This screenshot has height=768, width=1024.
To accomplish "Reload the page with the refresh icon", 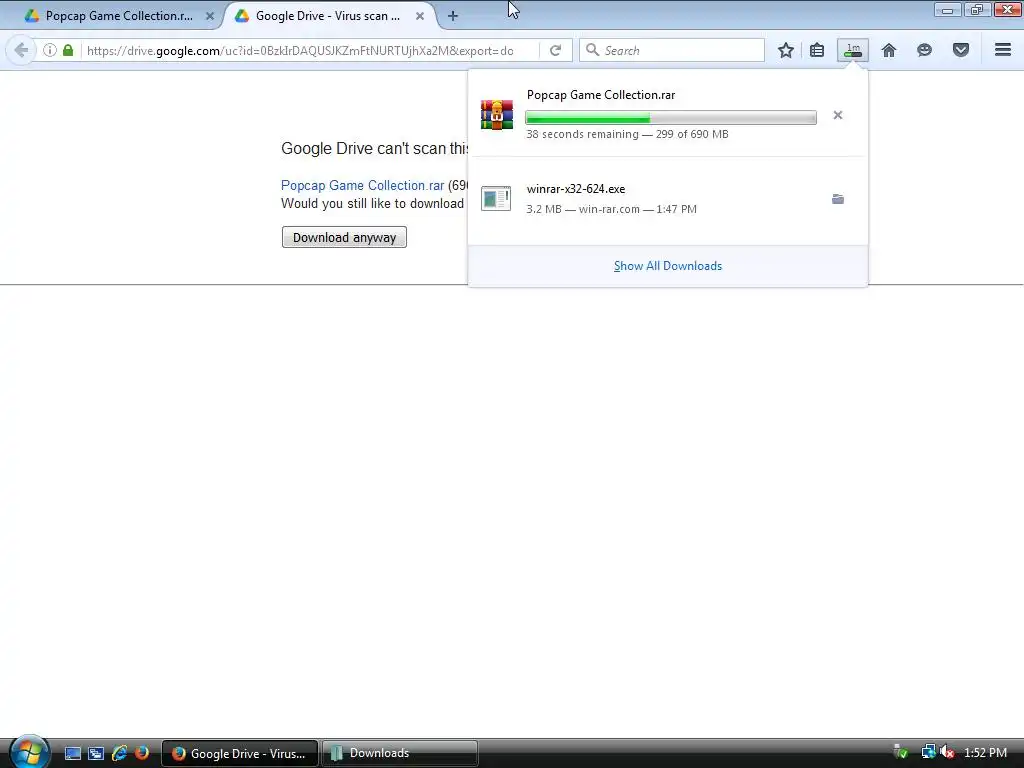I will pos(555,50).
